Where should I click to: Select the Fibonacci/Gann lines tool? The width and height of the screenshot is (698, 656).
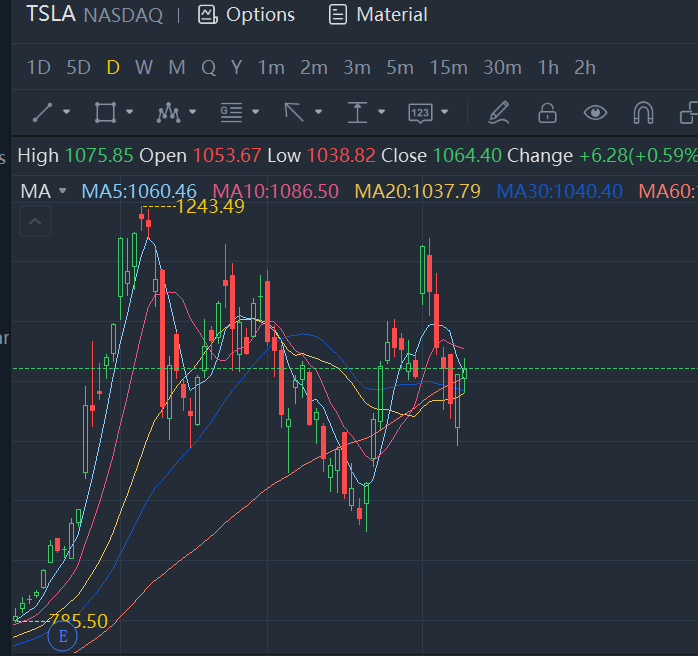point(231,113)
